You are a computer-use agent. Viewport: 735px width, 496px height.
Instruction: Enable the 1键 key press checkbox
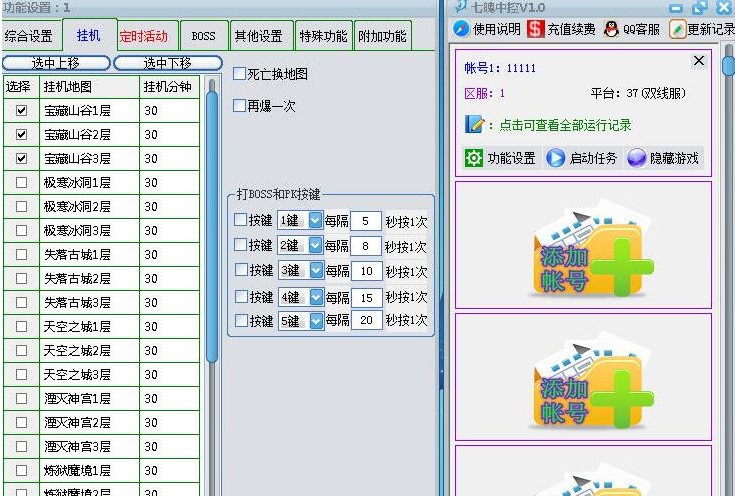tap(240, 219)
